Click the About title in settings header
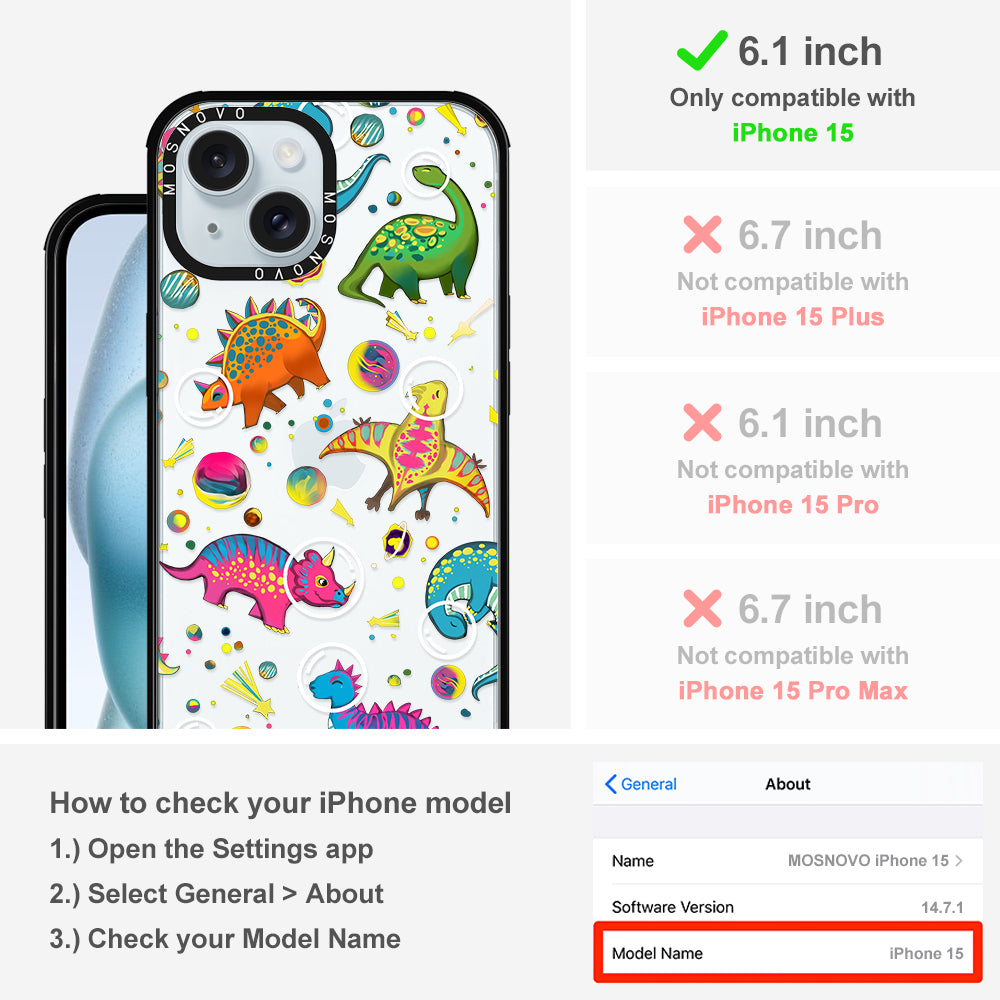Screen dimensions: 1000x1000 788,784
